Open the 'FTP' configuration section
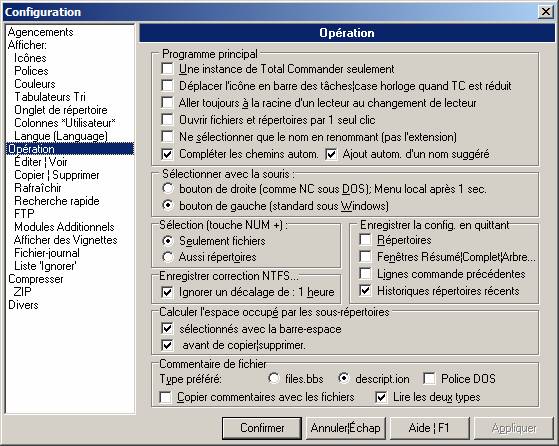The width and height of the screenshot is (559, 446). (24, 214)
